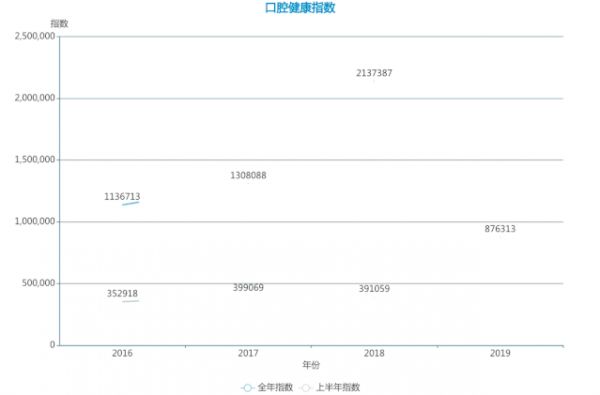The image size is (600, 395).
Task: Click the y-axis value 2,500,000
Action: coord(35,36)
